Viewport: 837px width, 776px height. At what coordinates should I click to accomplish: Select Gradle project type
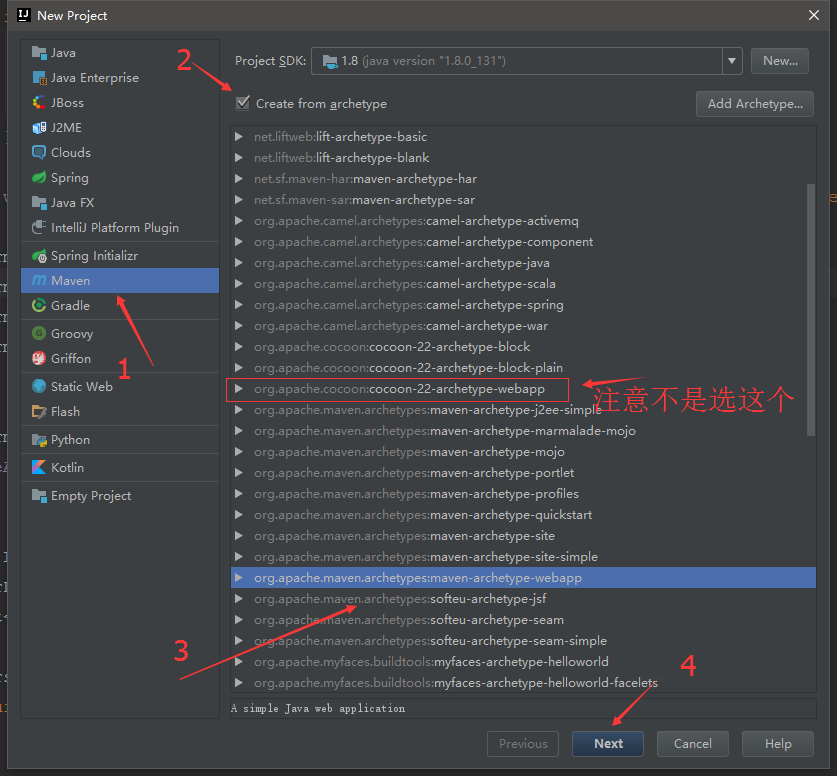point(120,306)
